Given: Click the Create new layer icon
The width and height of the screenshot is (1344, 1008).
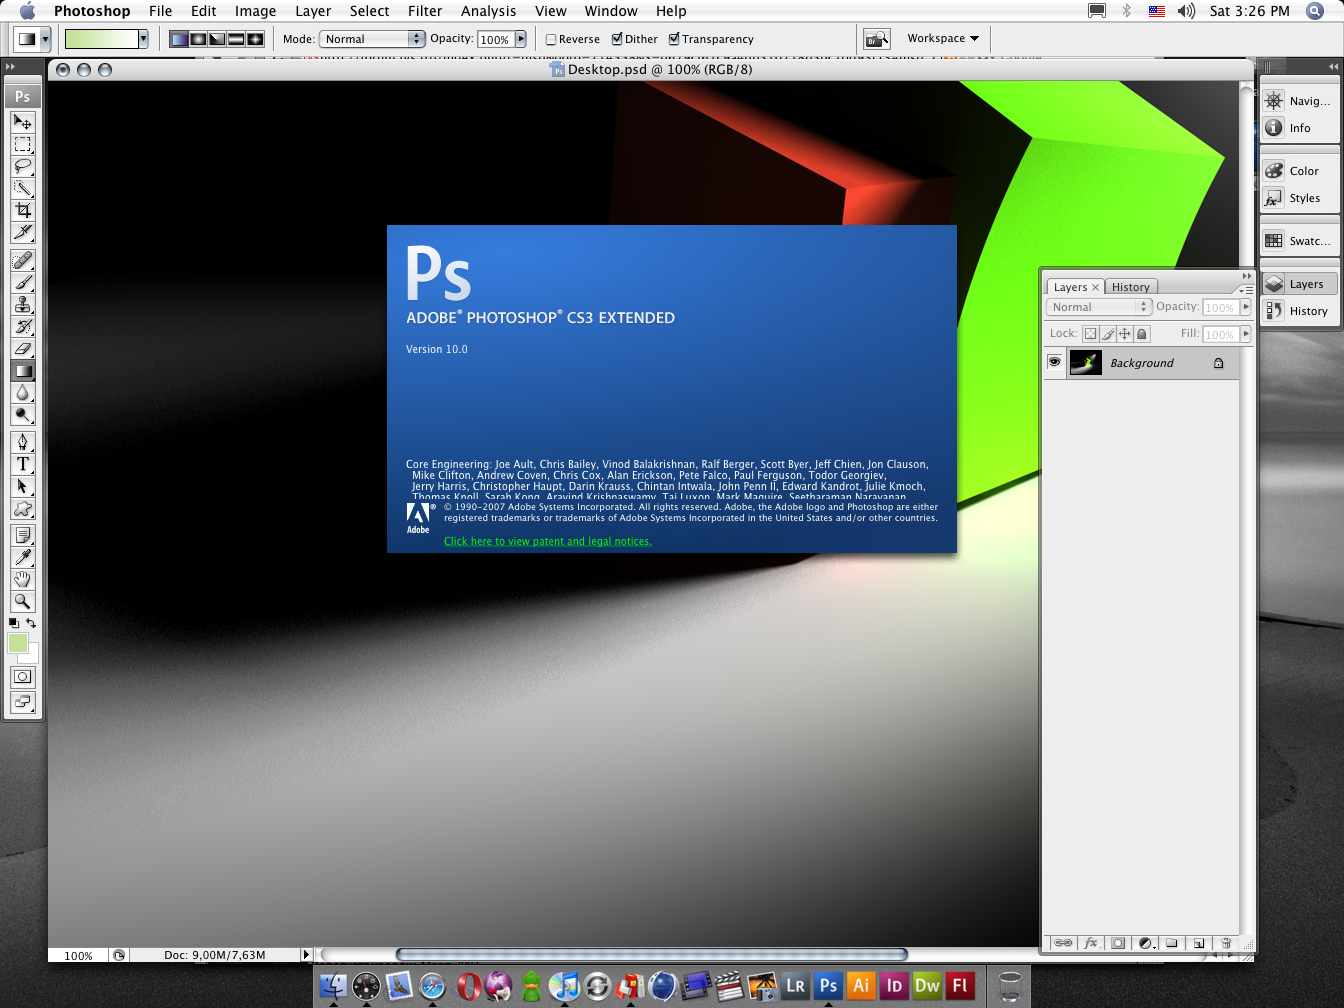Looking at the screenshot, I should click(x=1198, y=943).
